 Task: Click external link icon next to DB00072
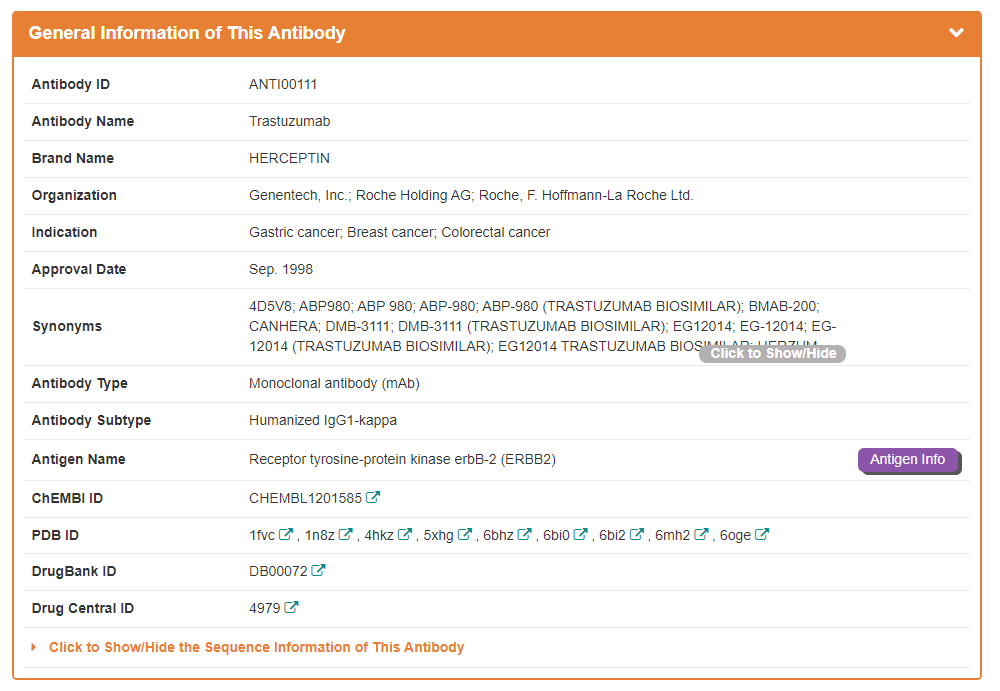[x=318, y=570]
